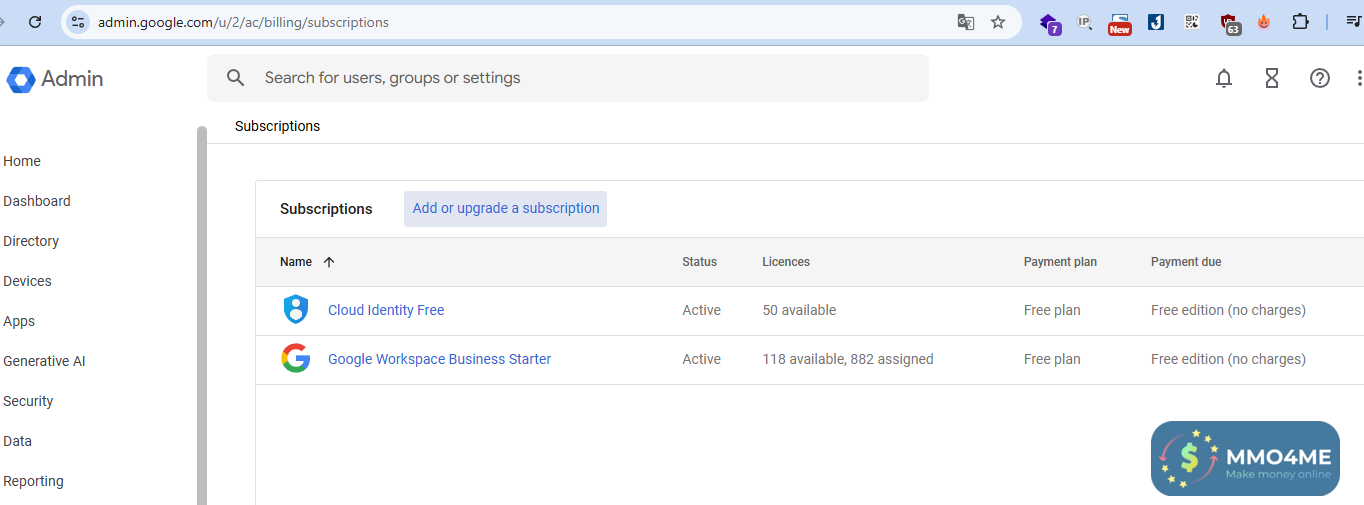Open the tasks hourglass icon
This screenshot has height=505, width=1364.
coord(1272,78)
